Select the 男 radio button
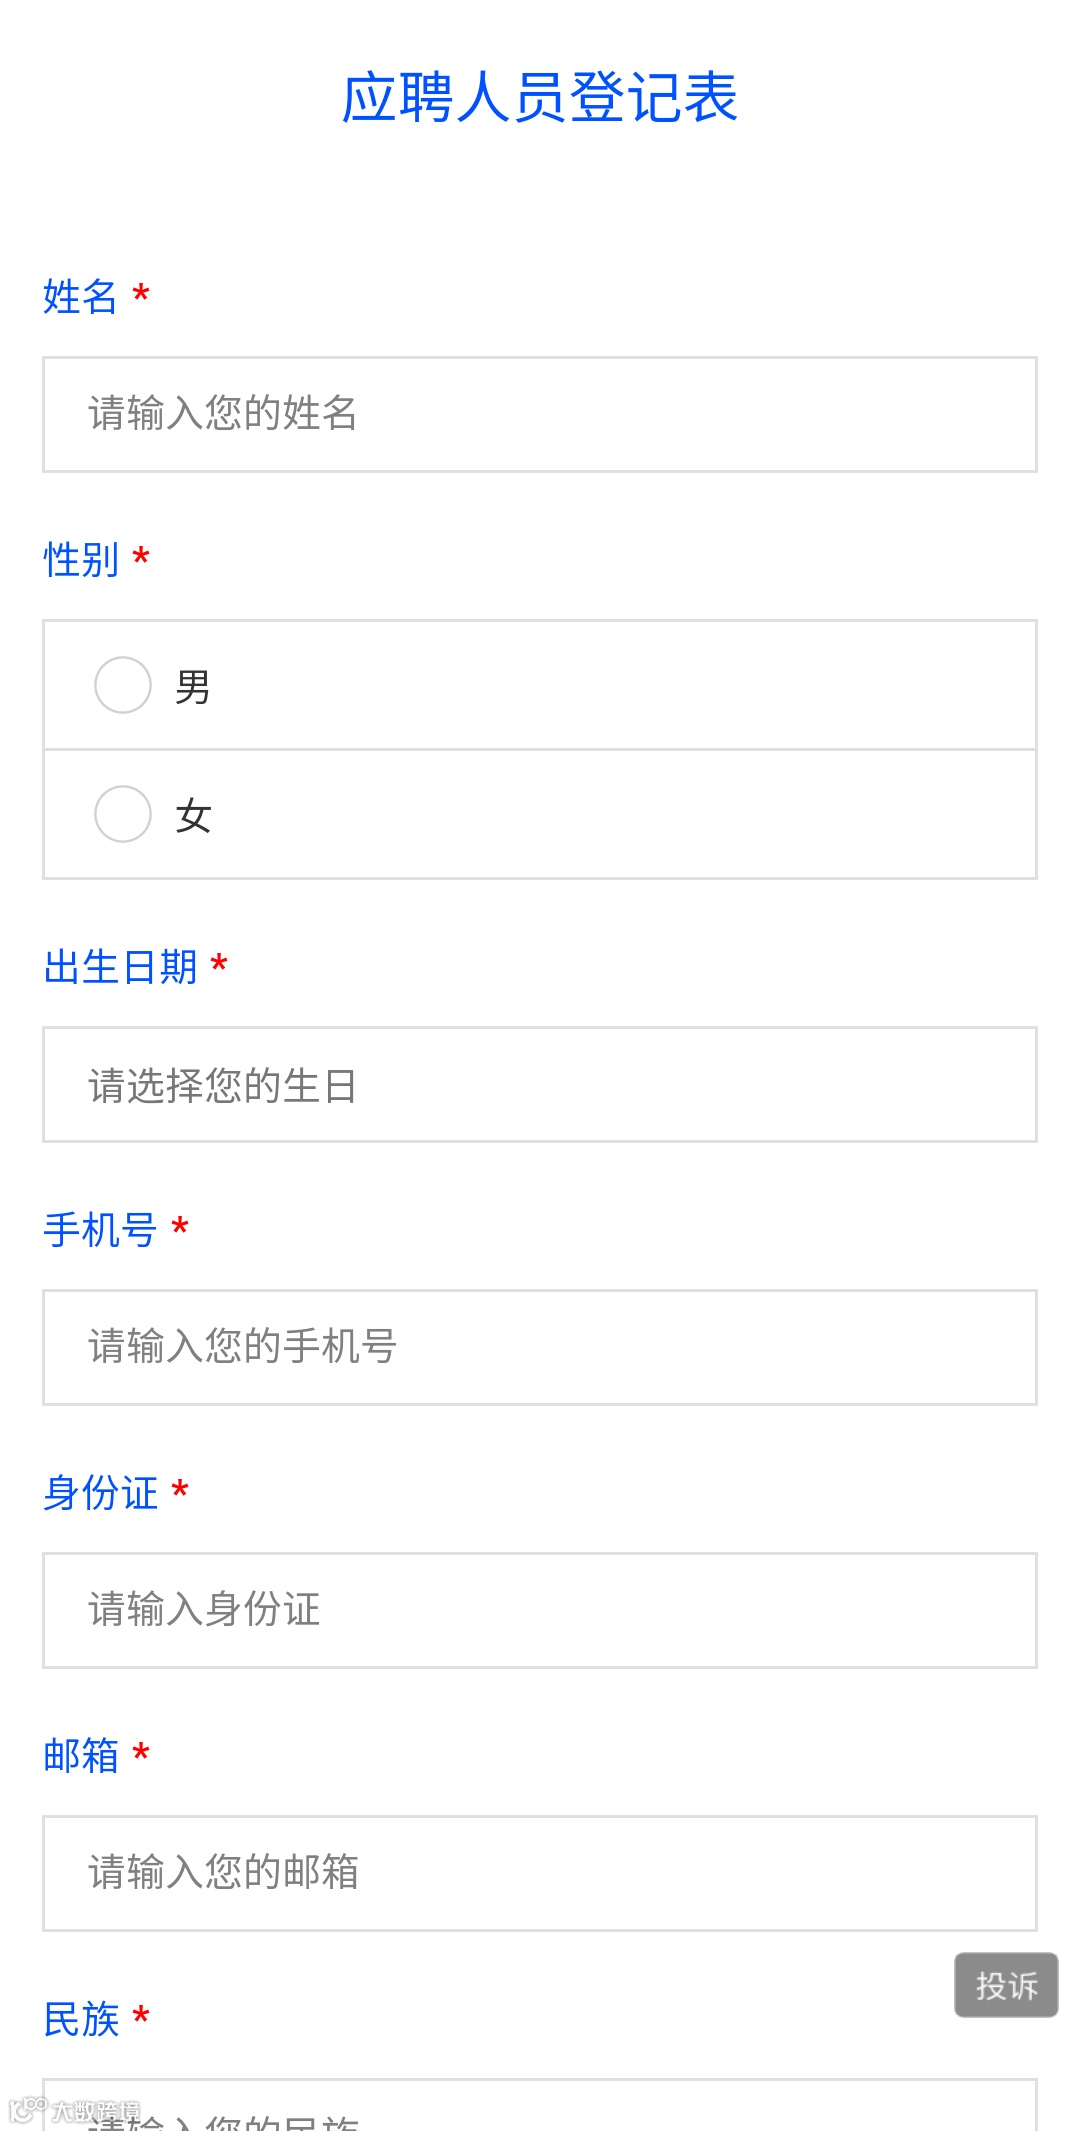 123,685
